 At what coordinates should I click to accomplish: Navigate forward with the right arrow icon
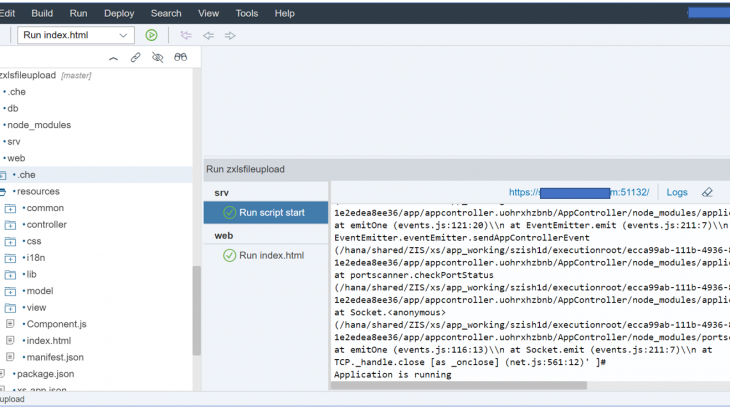click(x=230, y=35)
